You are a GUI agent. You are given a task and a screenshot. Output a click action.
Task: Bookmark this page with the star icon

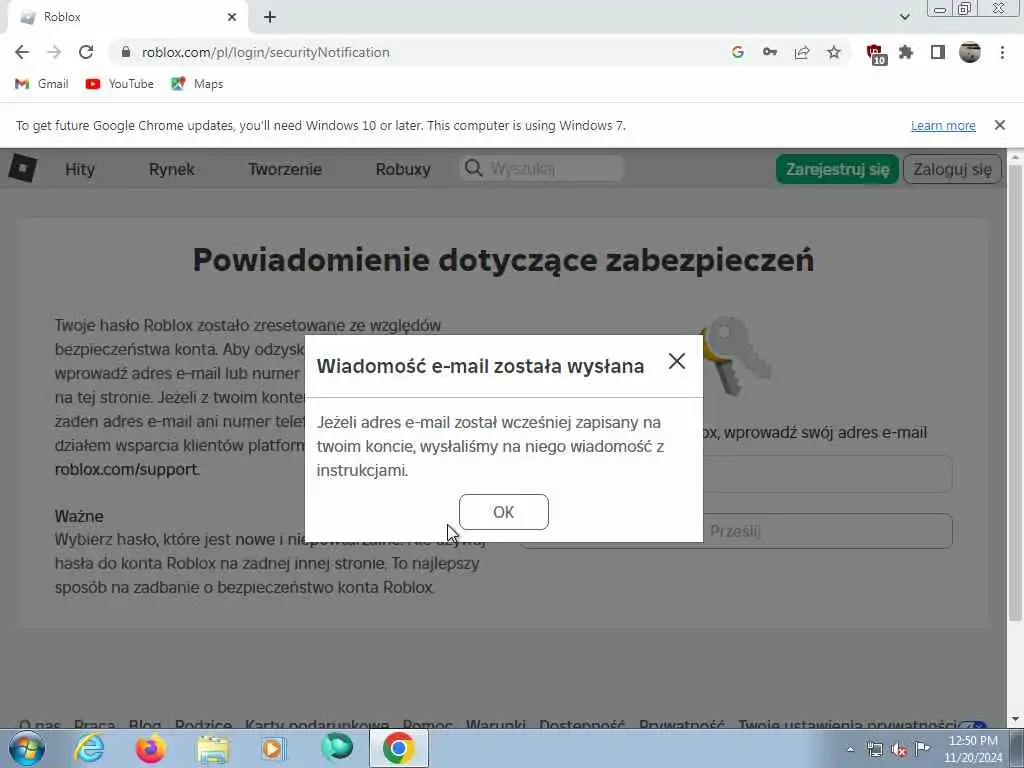click(x=834, y=52)
